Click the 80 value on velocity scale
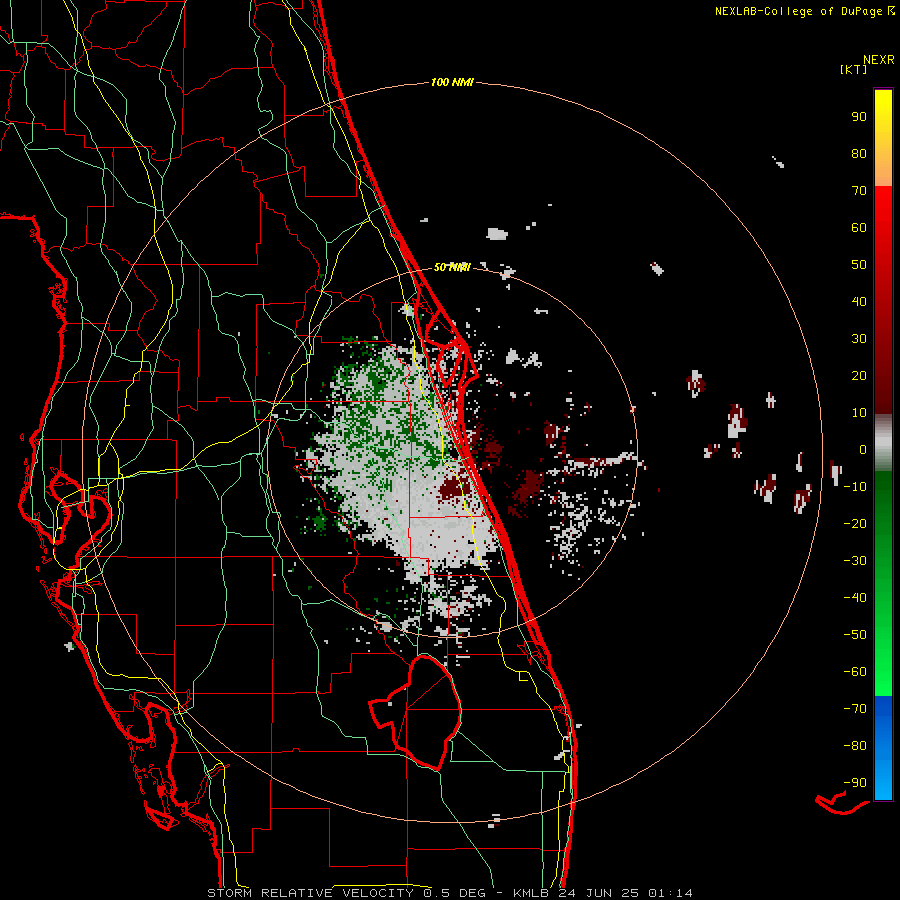 click(x=859, y=154)
